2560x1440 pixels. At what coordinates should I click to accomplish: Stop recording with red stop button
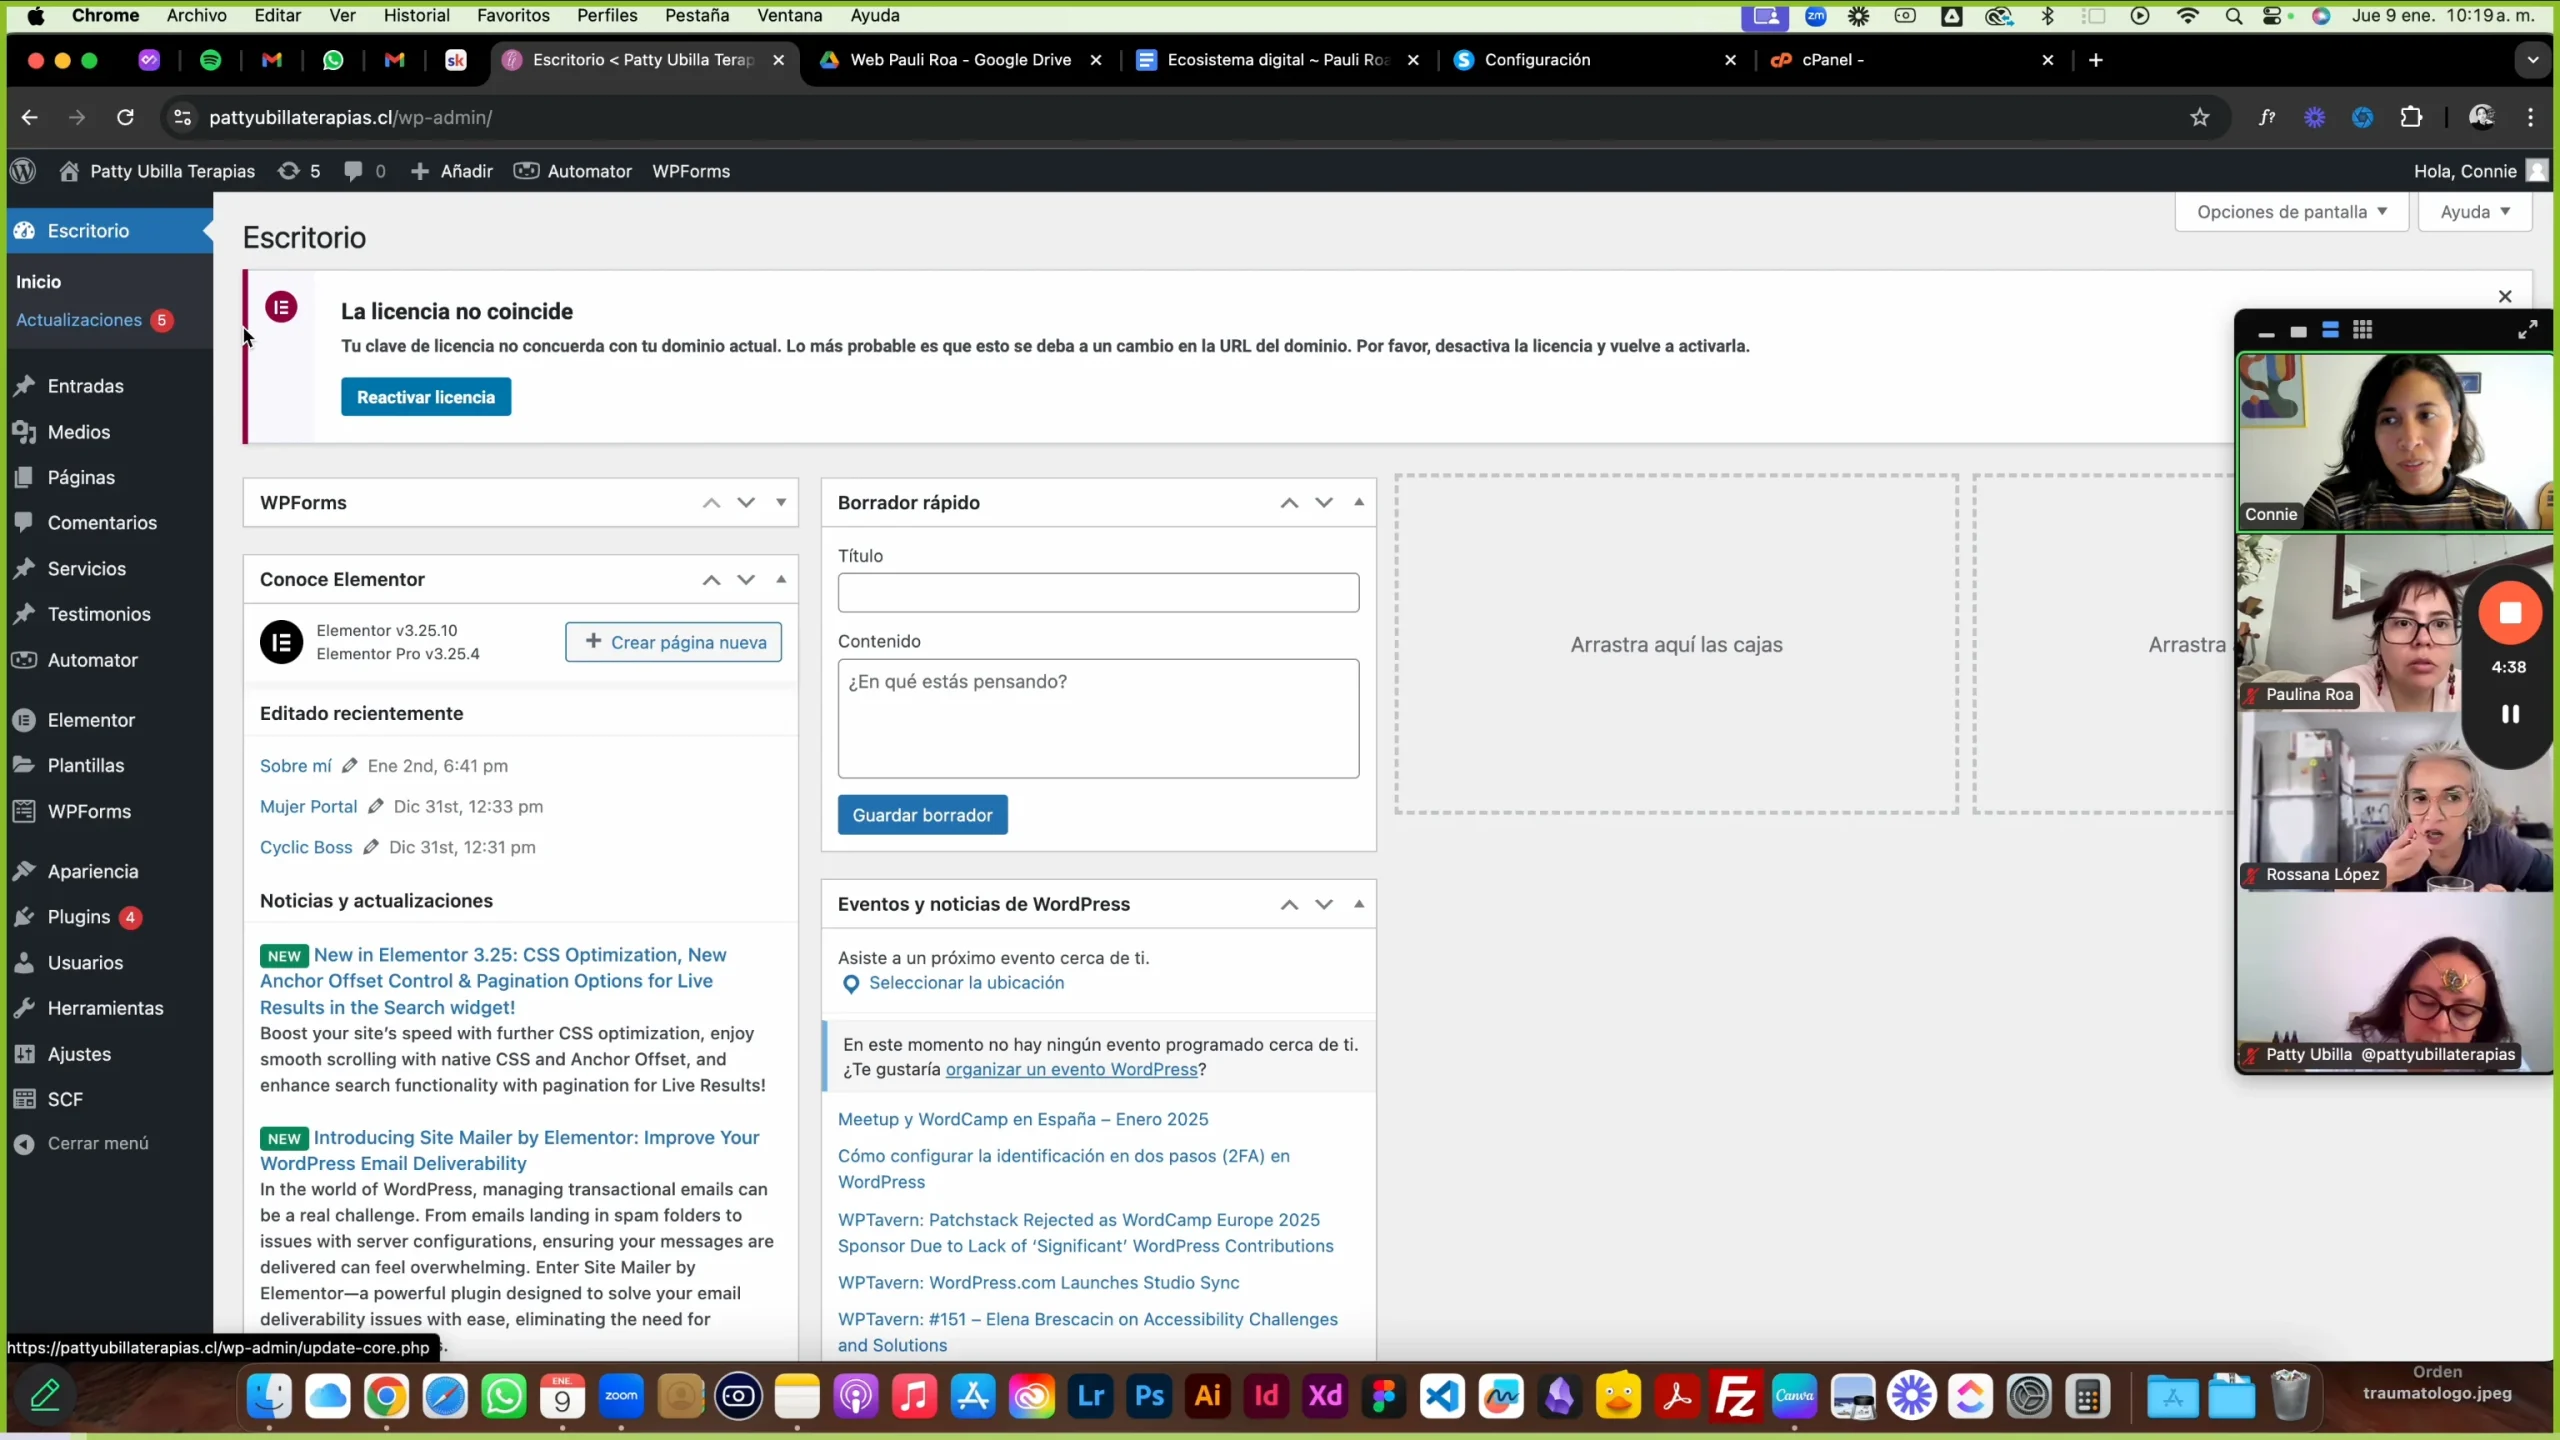click(2510, 612)
